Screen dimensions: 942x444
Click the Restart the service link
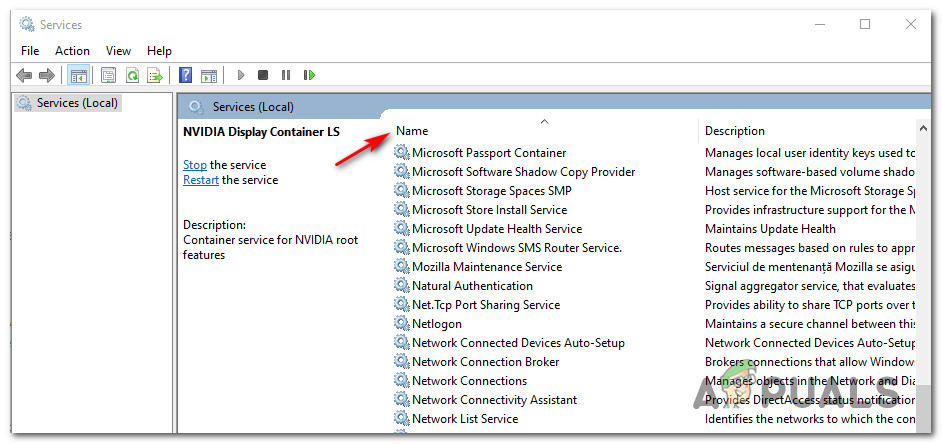click(201, 180)
